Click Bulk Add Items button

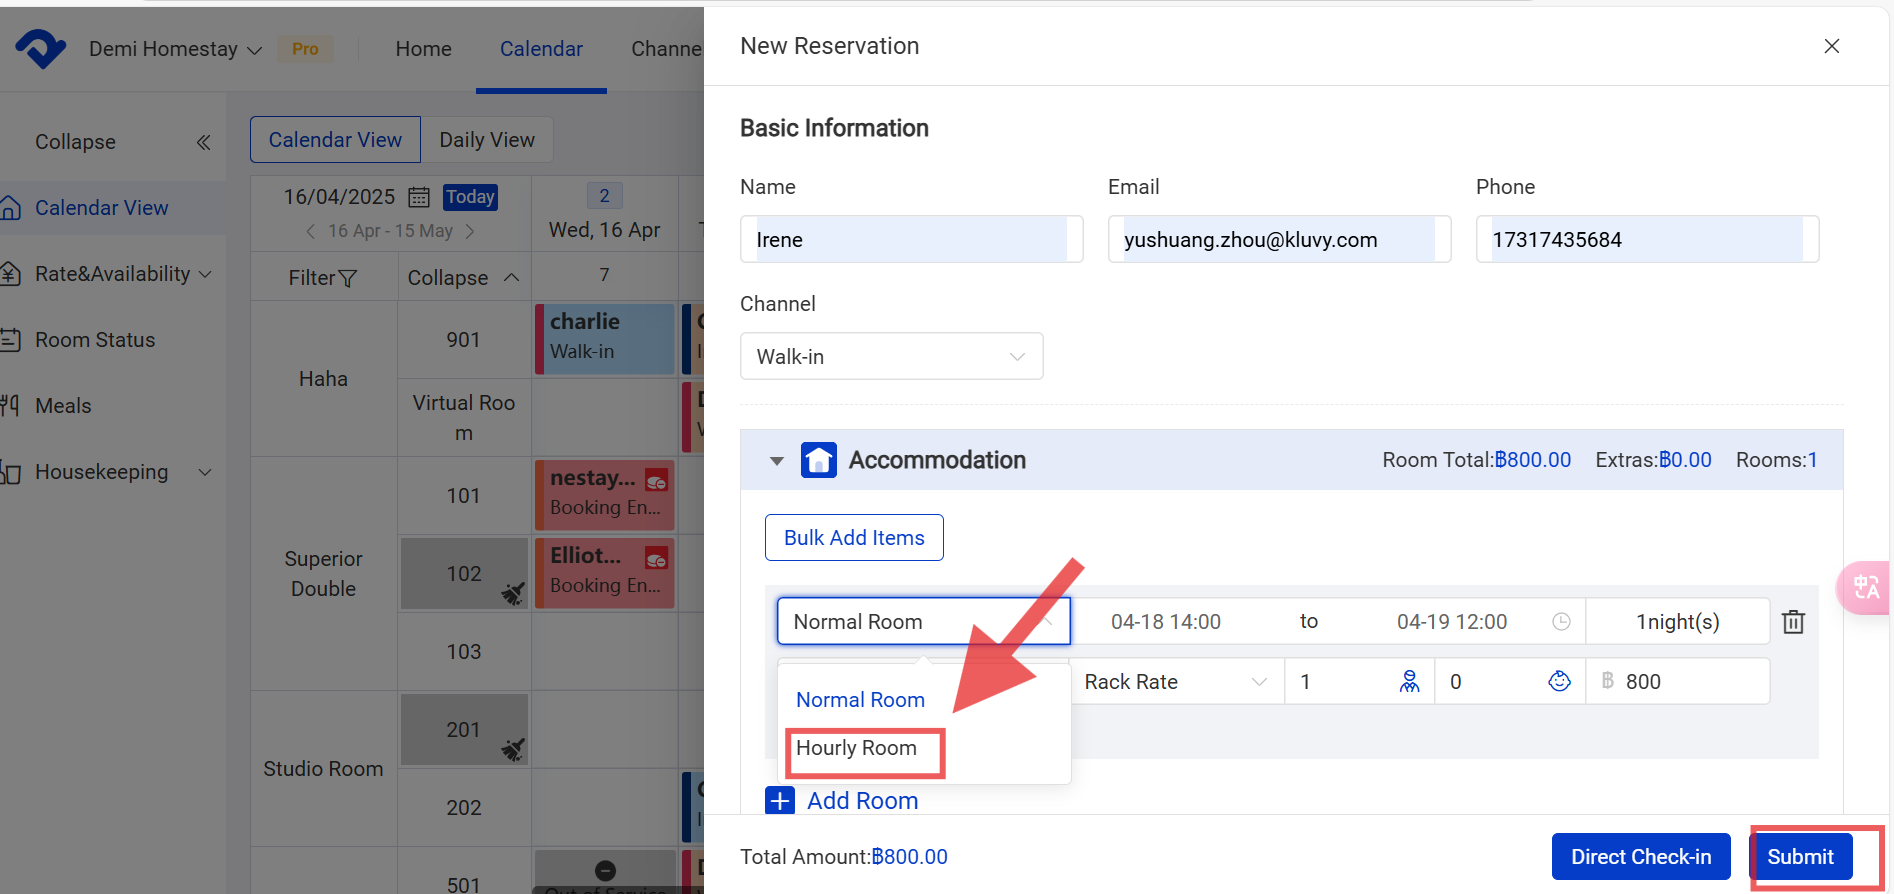pos(854,538)
